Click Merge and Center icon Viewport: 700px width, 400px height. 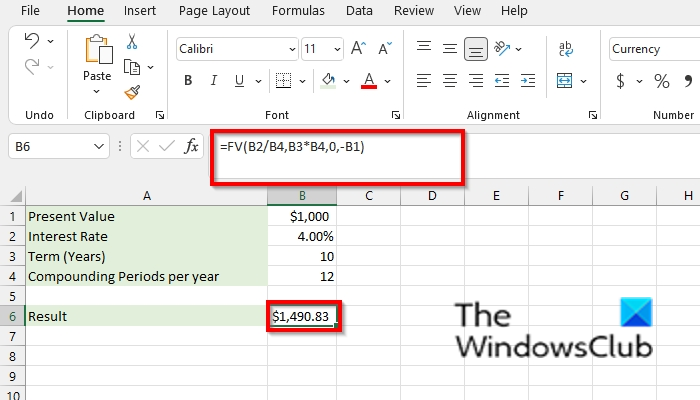click(565, 81)
